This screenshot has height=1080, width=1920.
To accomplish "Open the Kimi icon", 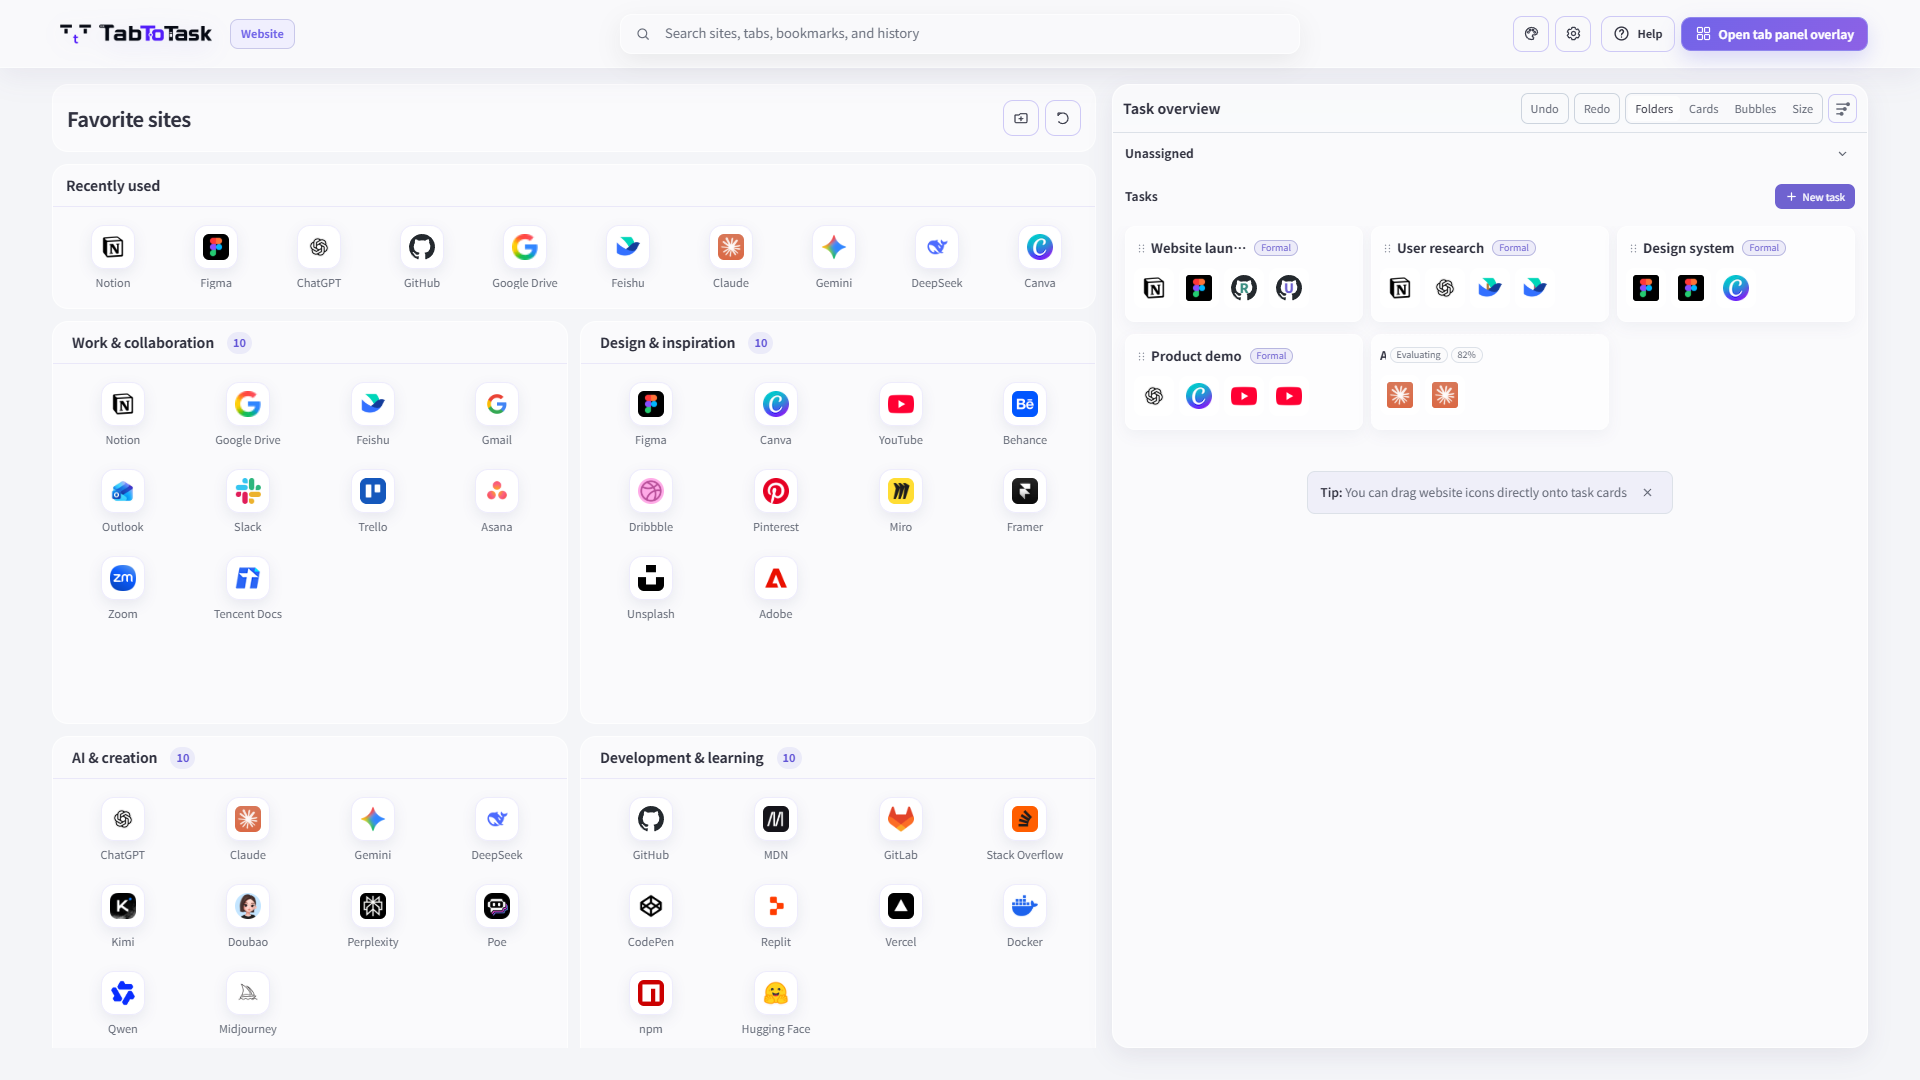I will pyautogui.click(x=123, y=906).
